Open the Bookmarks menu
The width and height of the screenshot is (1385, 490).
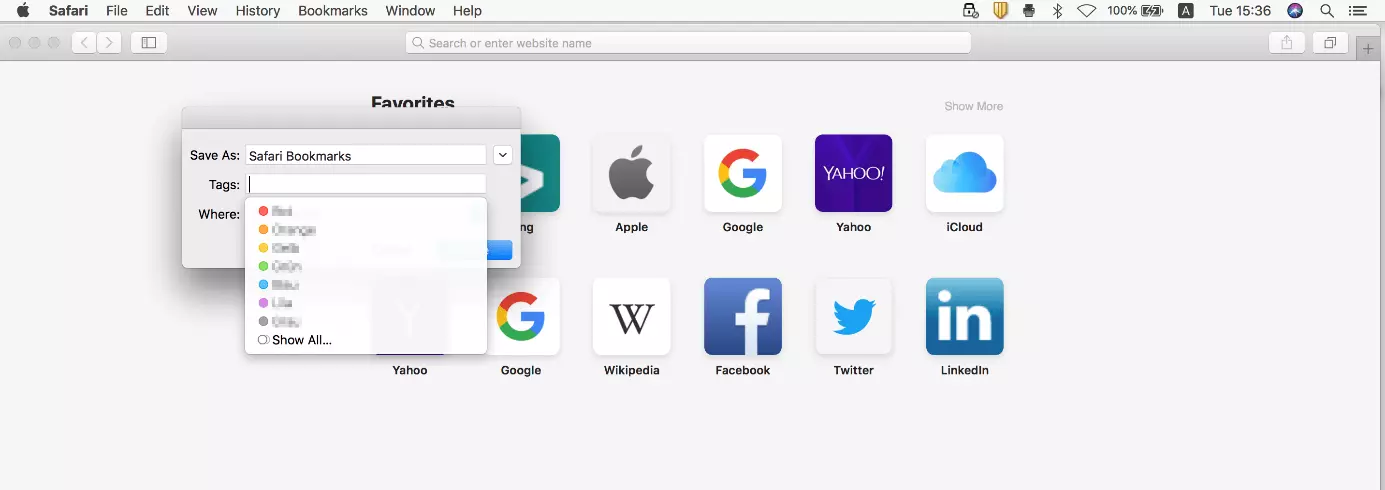pyautogui.click(x=333, y=11)
